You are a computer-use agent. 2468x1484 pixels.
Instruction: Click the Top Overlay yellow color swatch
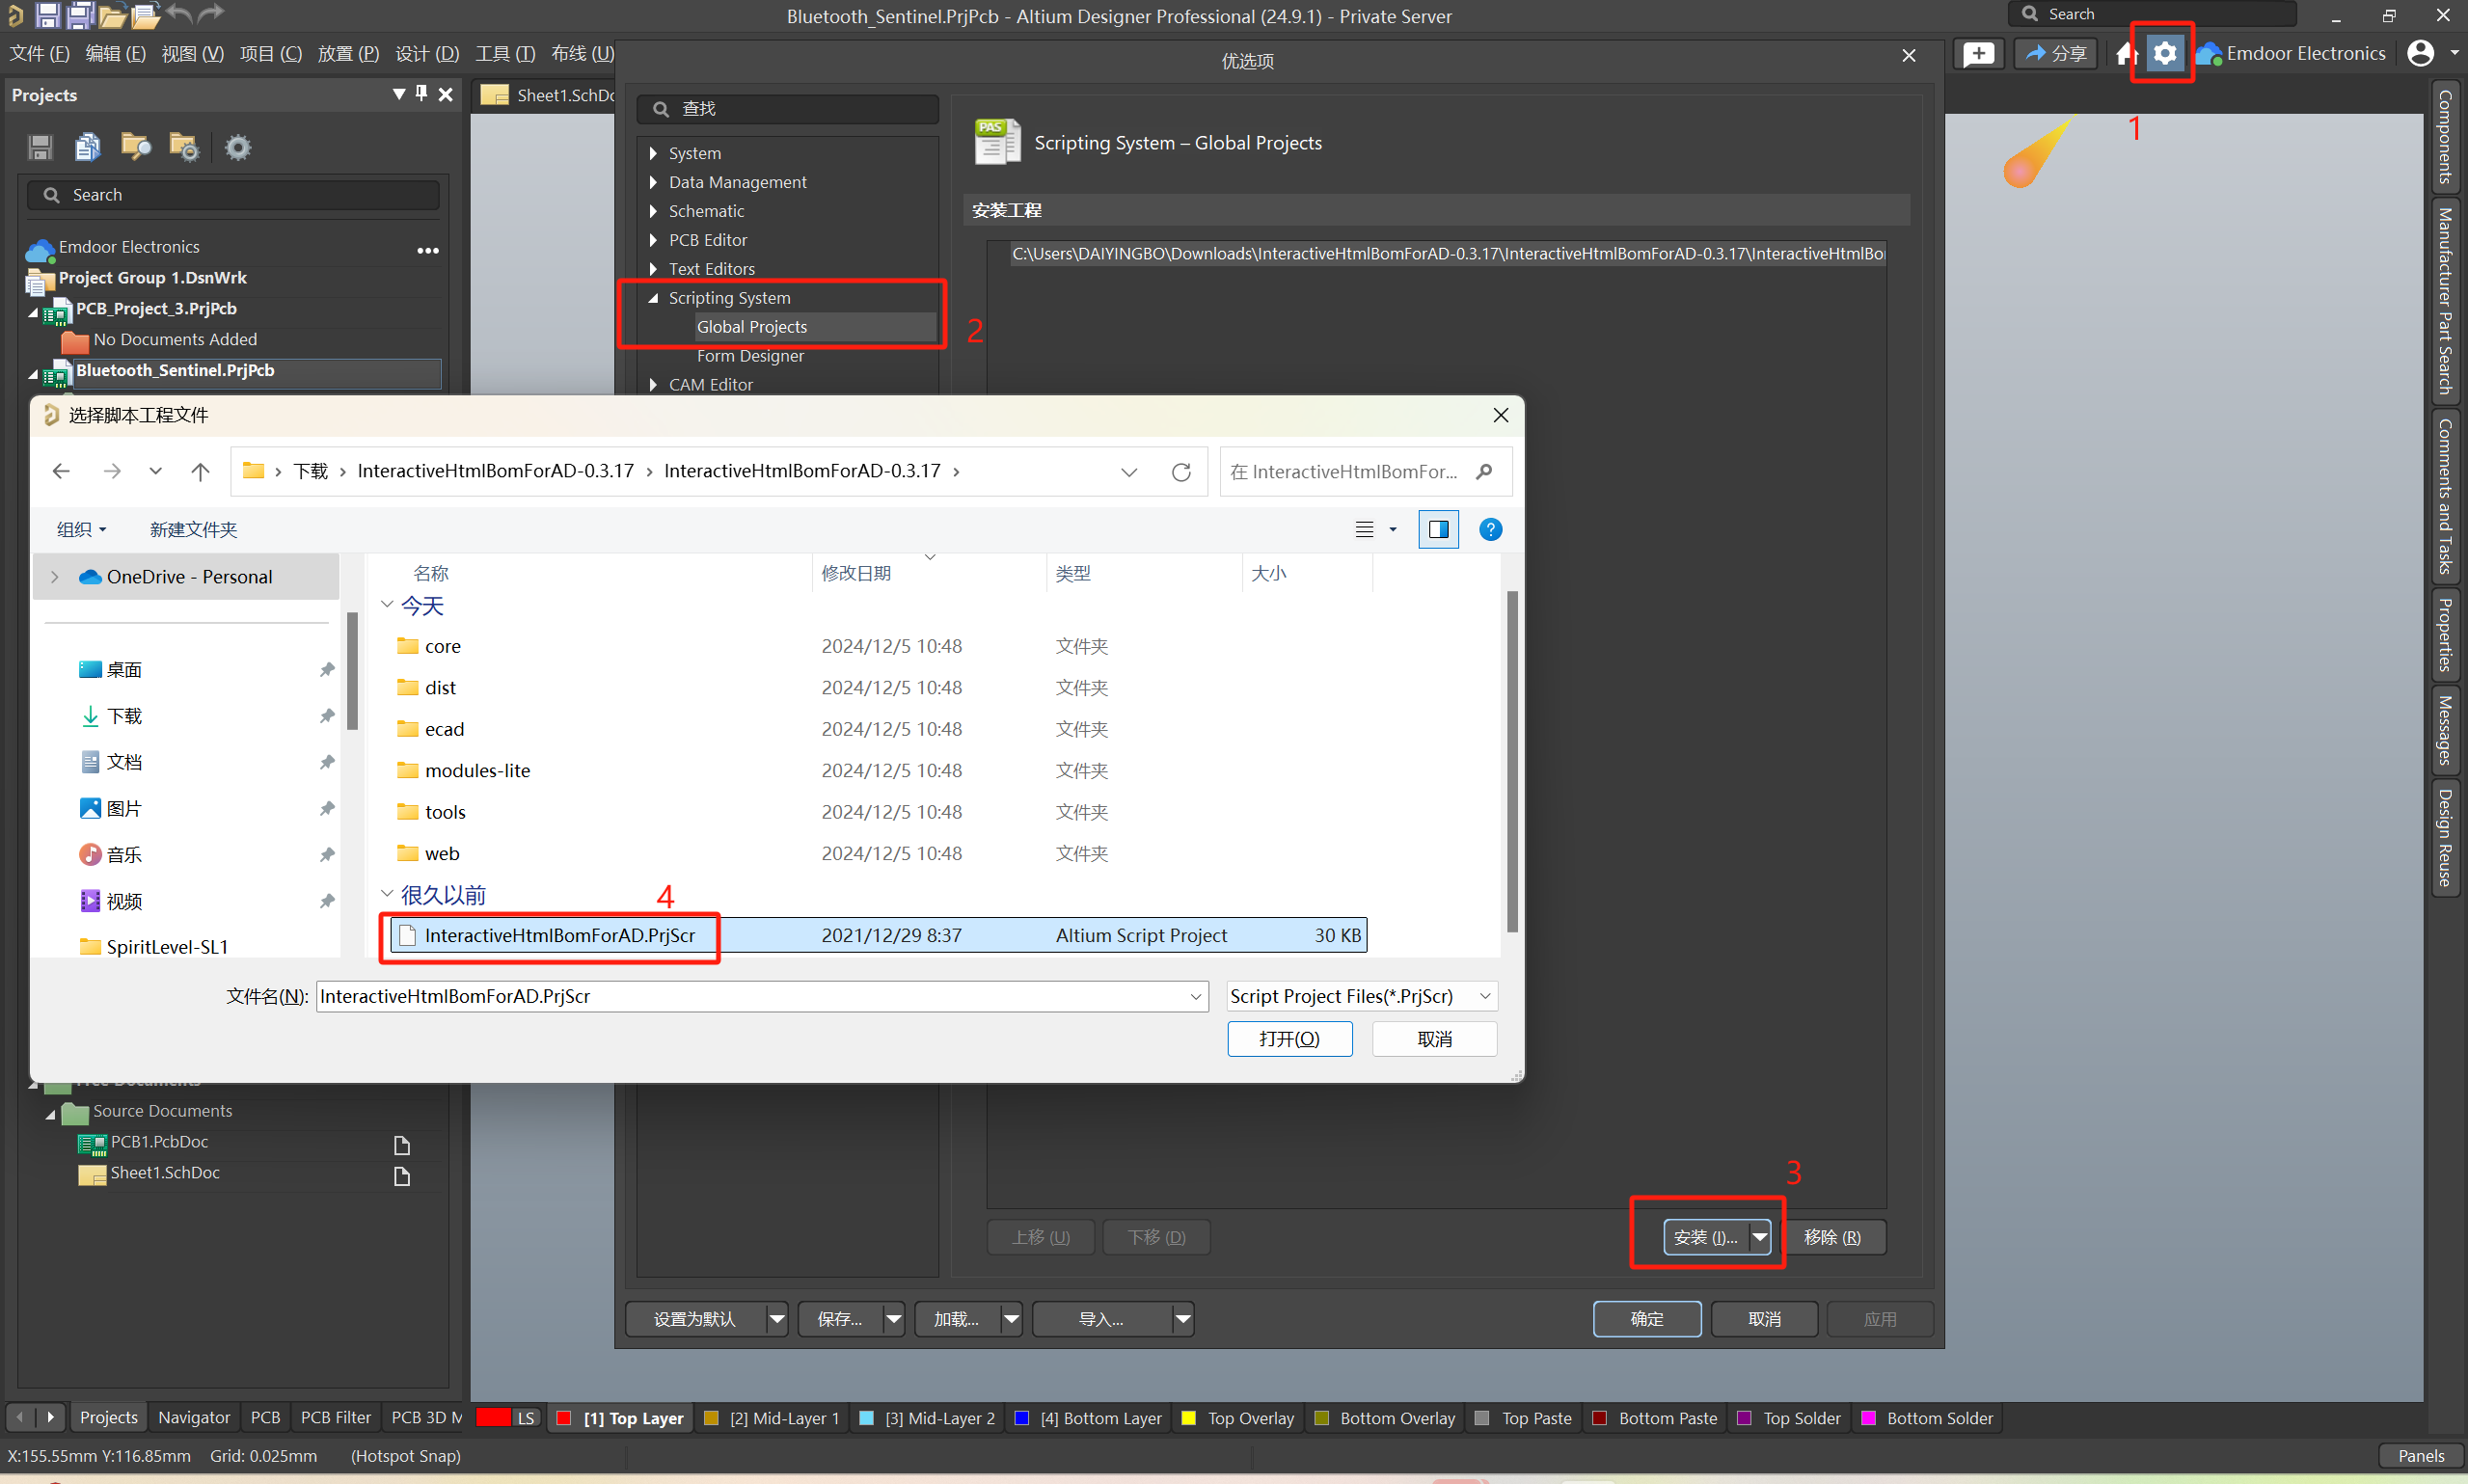click(x=1189, y=1417)
